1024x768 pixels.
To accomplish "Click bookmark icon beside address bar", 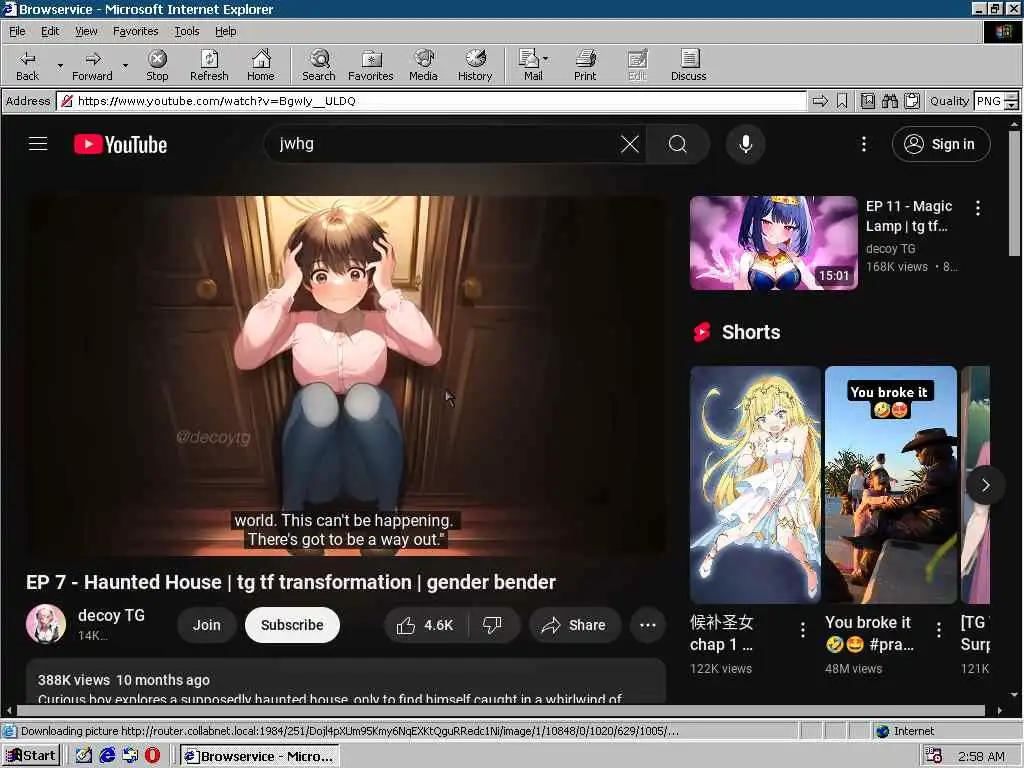I will click(x=842, y=101).
